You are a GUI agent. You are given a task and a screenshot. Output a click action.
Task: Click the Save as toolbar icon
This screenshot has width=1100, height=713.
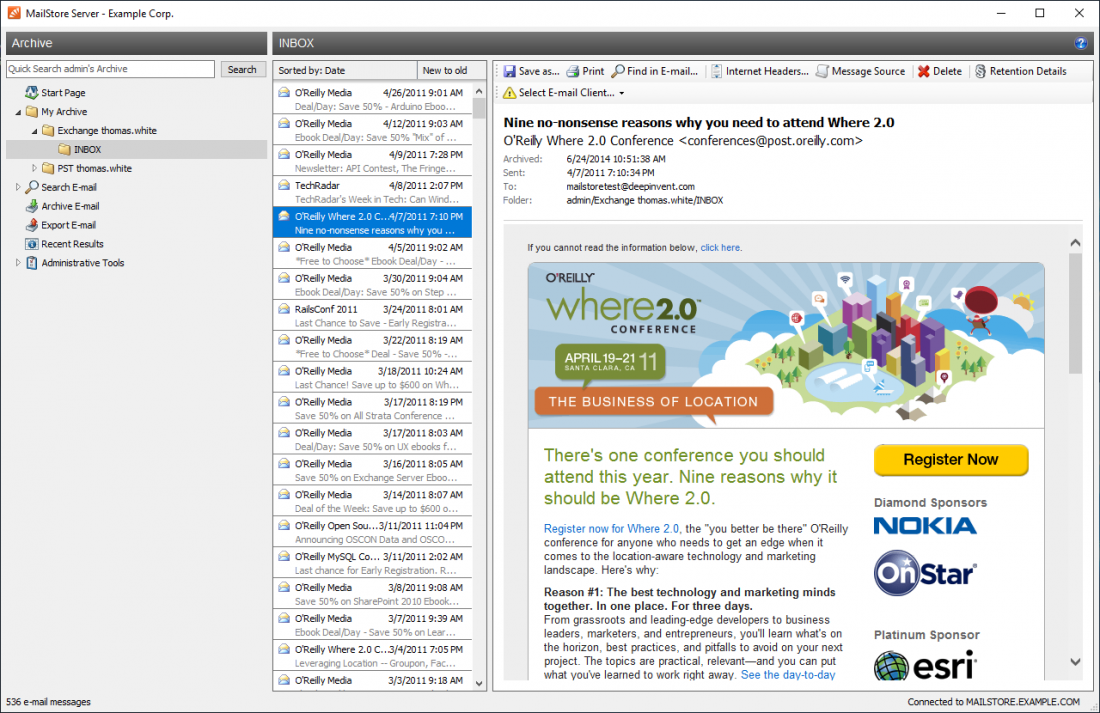(530, 71)
